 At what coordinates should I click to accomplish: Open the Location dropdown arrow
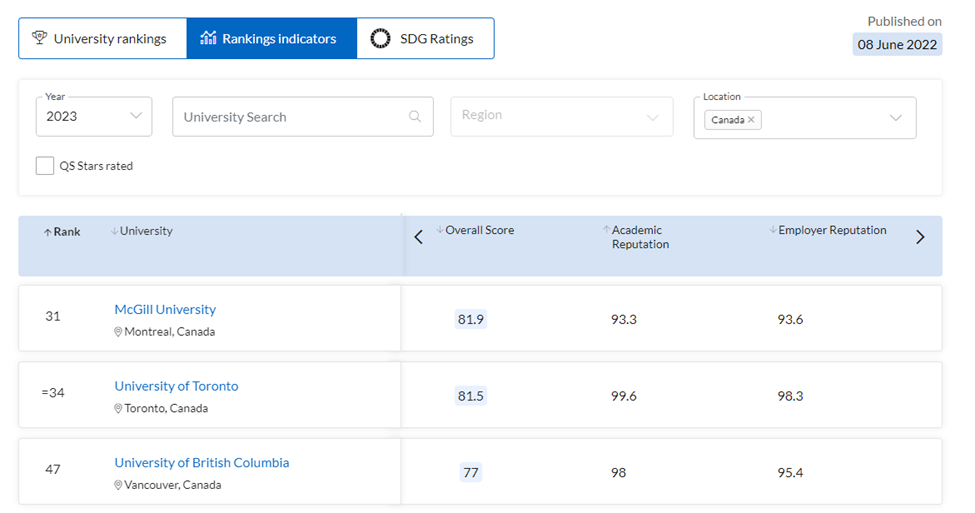click(x=895, y=118)
